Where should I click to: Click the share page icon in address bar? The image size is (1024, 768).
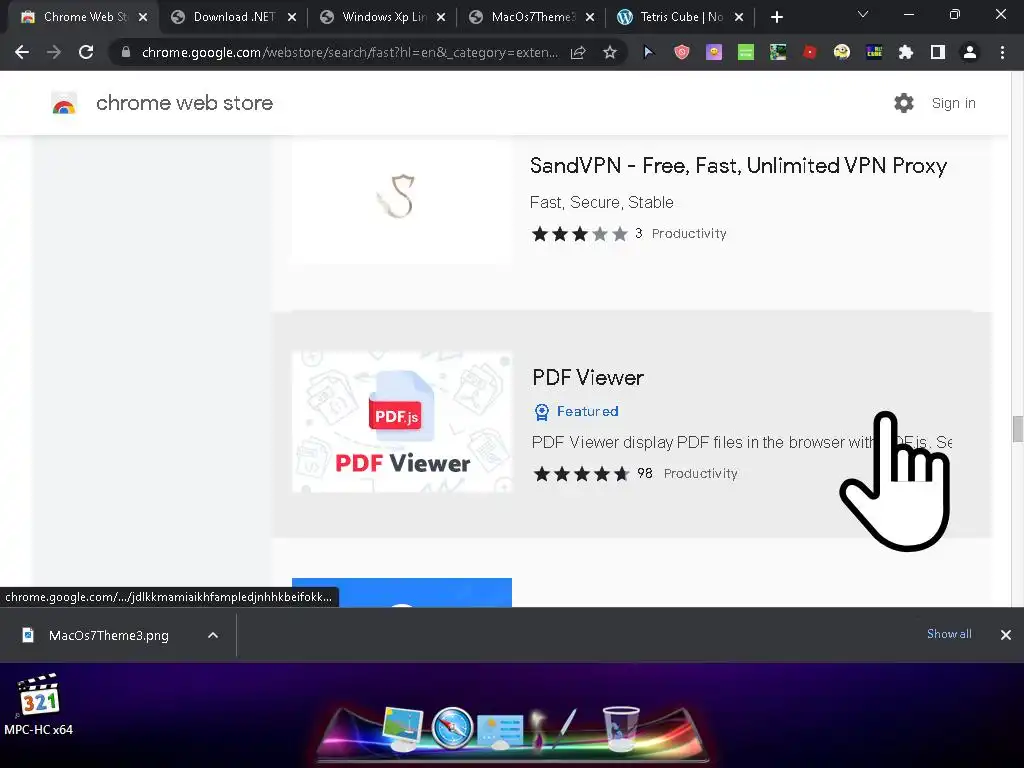tap(578, 52)
